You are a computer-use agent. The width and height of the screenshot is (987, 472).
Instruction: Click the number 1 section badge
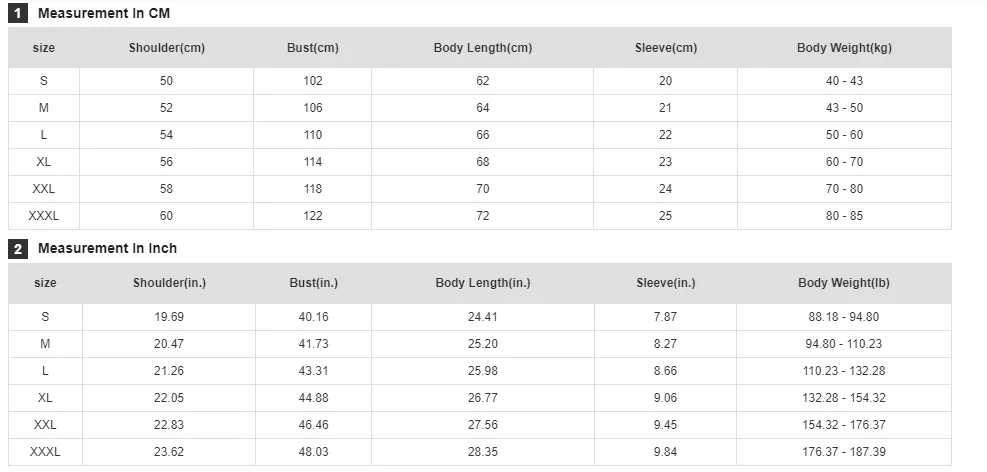point(18,14)
